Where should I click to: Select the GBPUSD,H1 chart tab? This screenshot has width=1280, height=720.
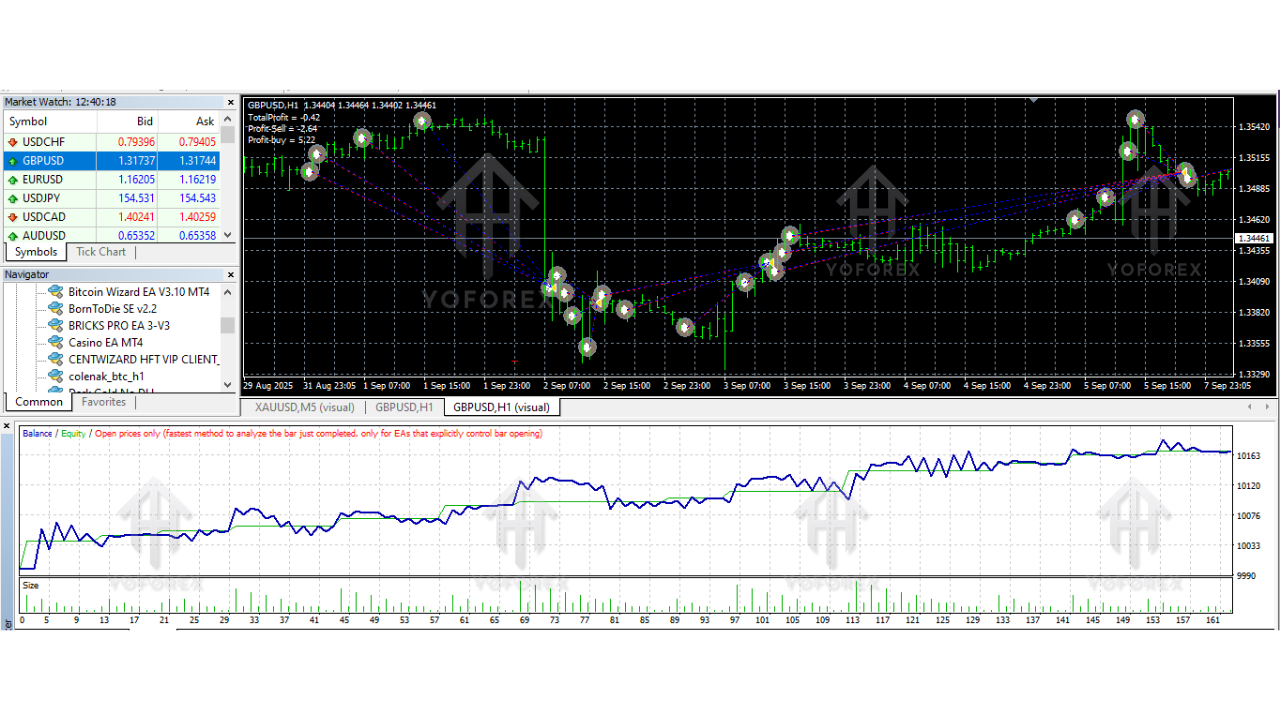(x=404, y=407)
